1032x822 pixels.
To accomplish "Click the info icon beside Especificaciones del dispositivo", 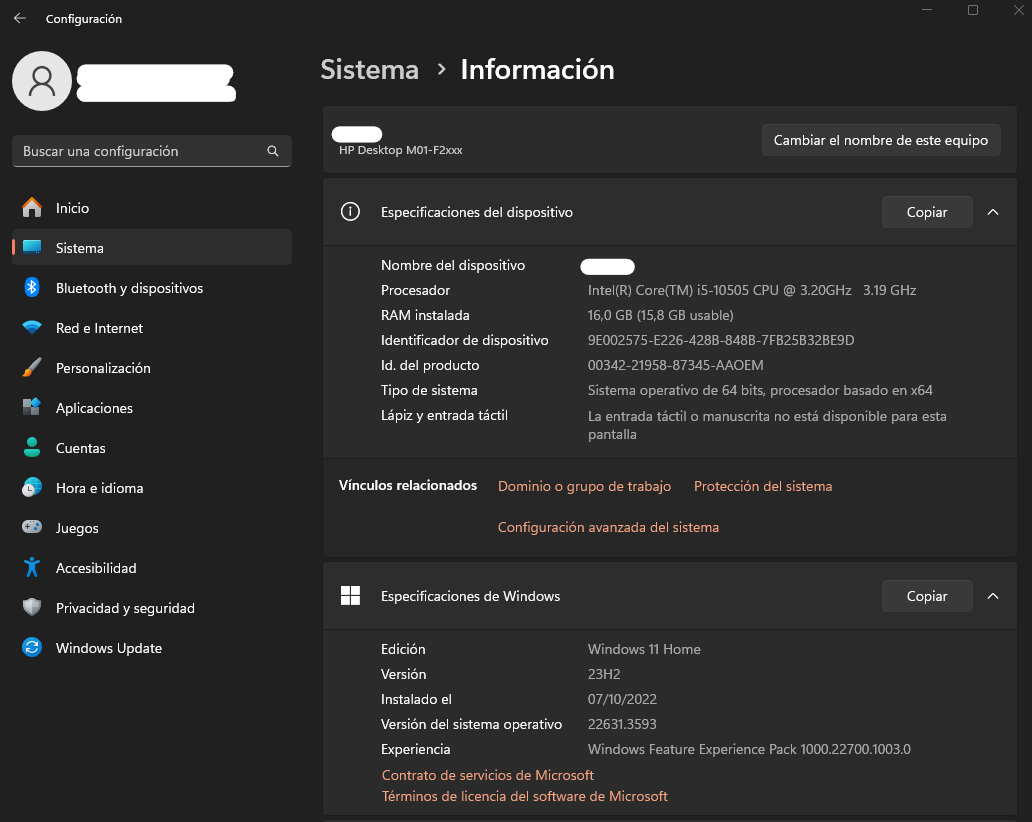I will point(350,212).
